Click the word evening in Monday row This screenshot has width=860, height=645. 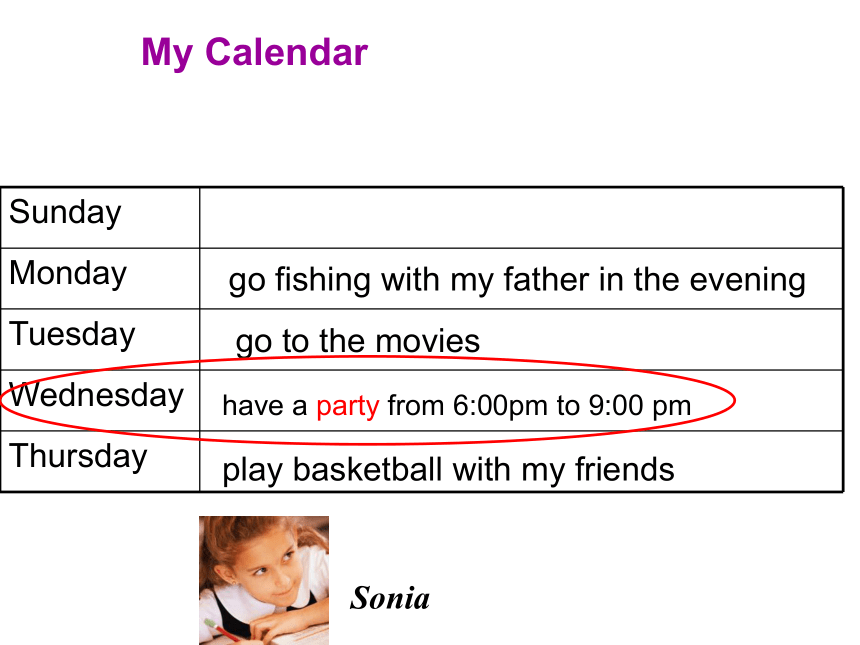[747, 280]
